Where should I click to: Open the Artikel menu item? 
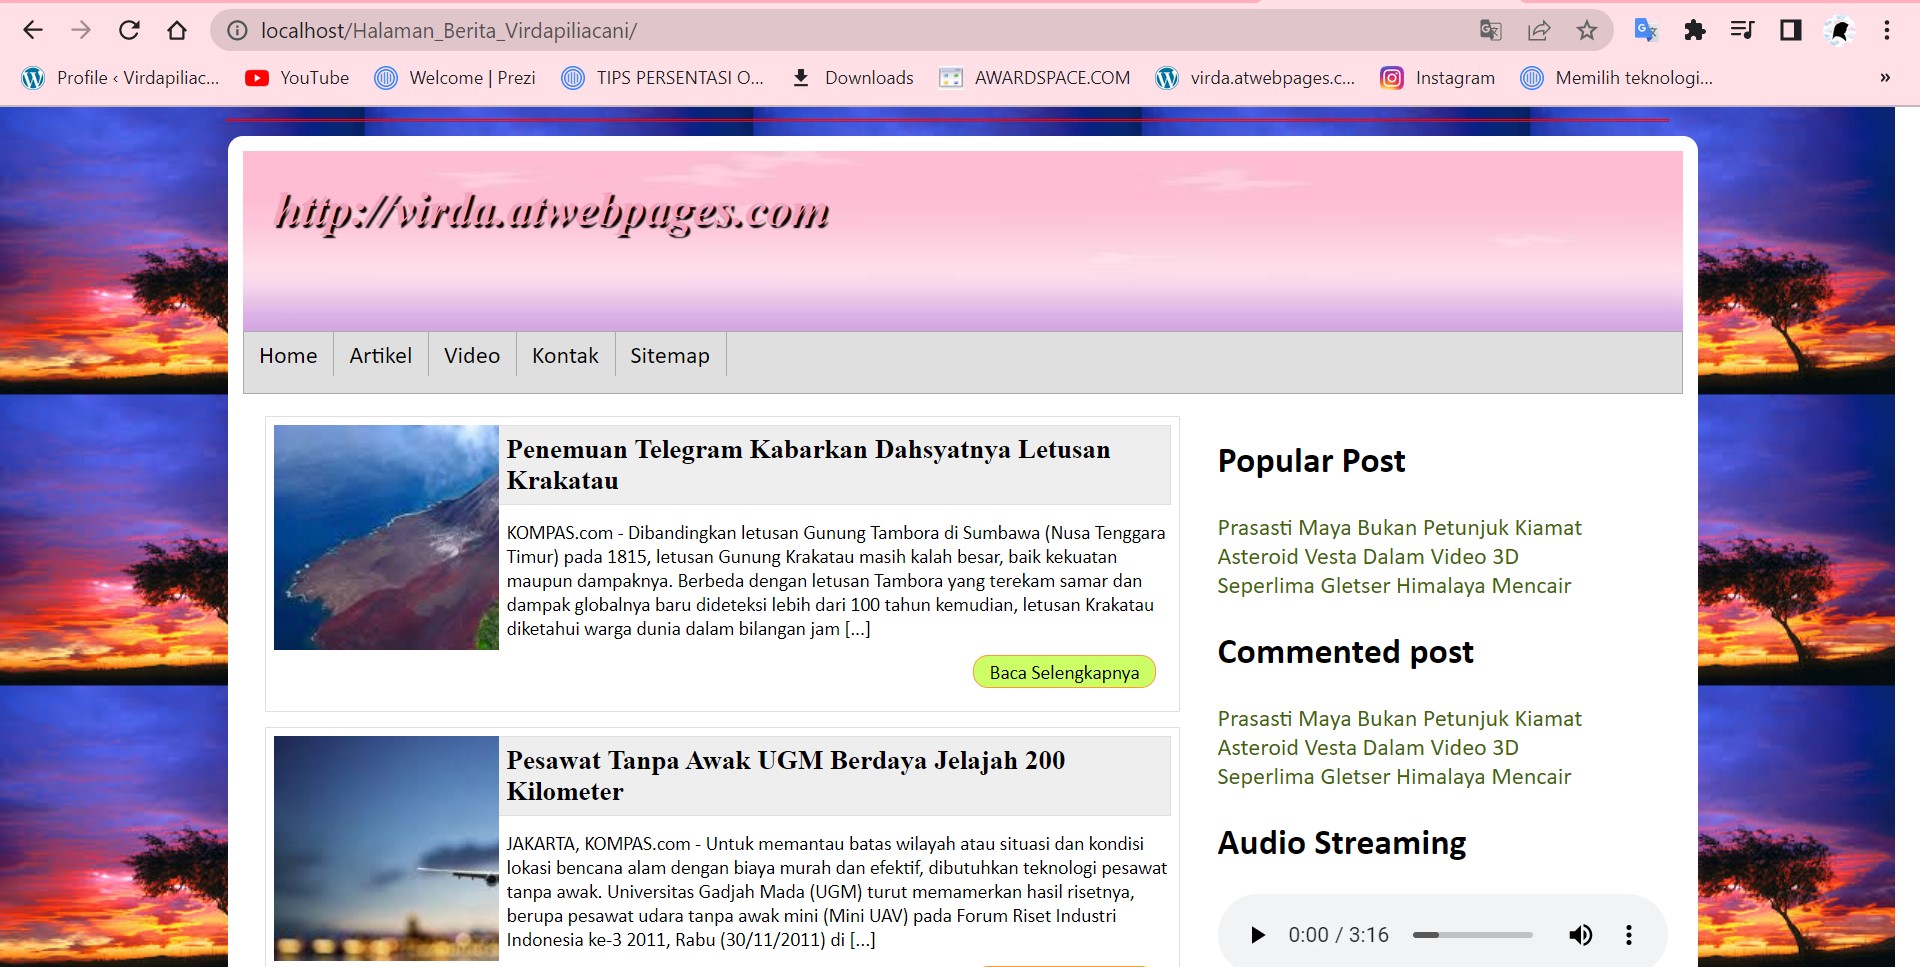(x=380, y=356)
